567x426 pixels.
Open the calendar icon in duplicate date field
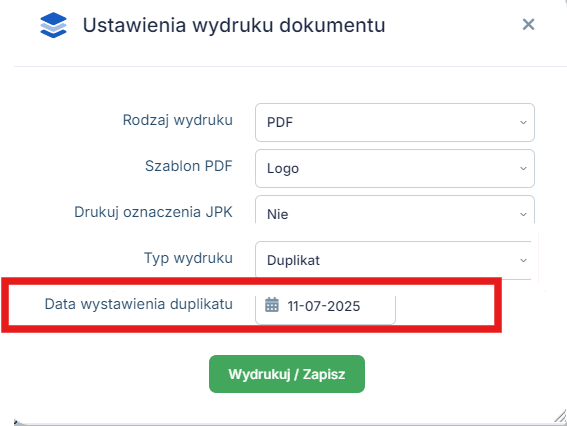pos(272,305)
